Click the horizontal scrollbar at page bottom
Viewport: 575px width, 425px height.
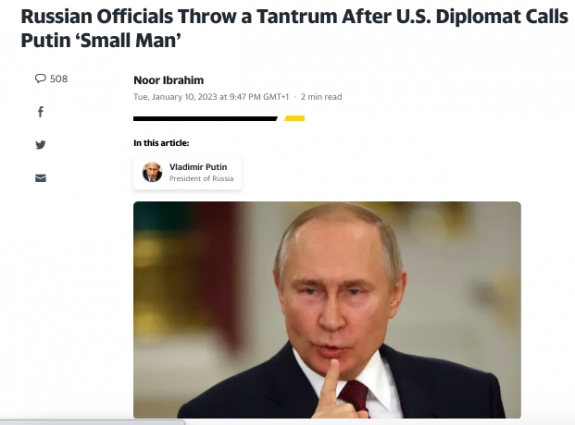pyautogui.click(x=92, y=422)
